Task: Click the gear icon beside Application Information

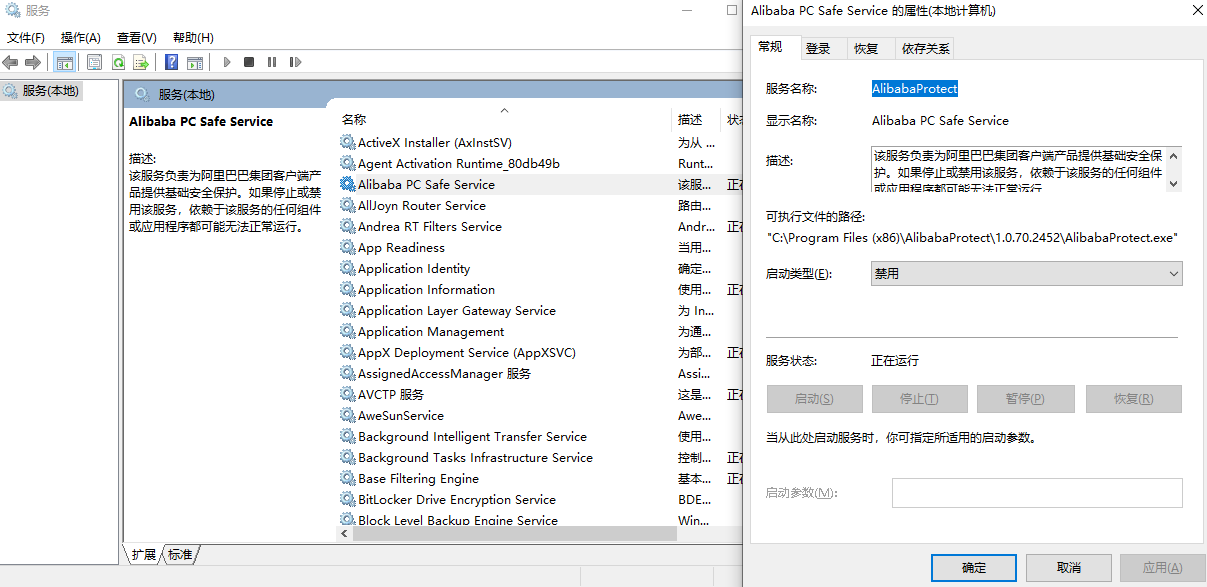Action: point(348,290)
